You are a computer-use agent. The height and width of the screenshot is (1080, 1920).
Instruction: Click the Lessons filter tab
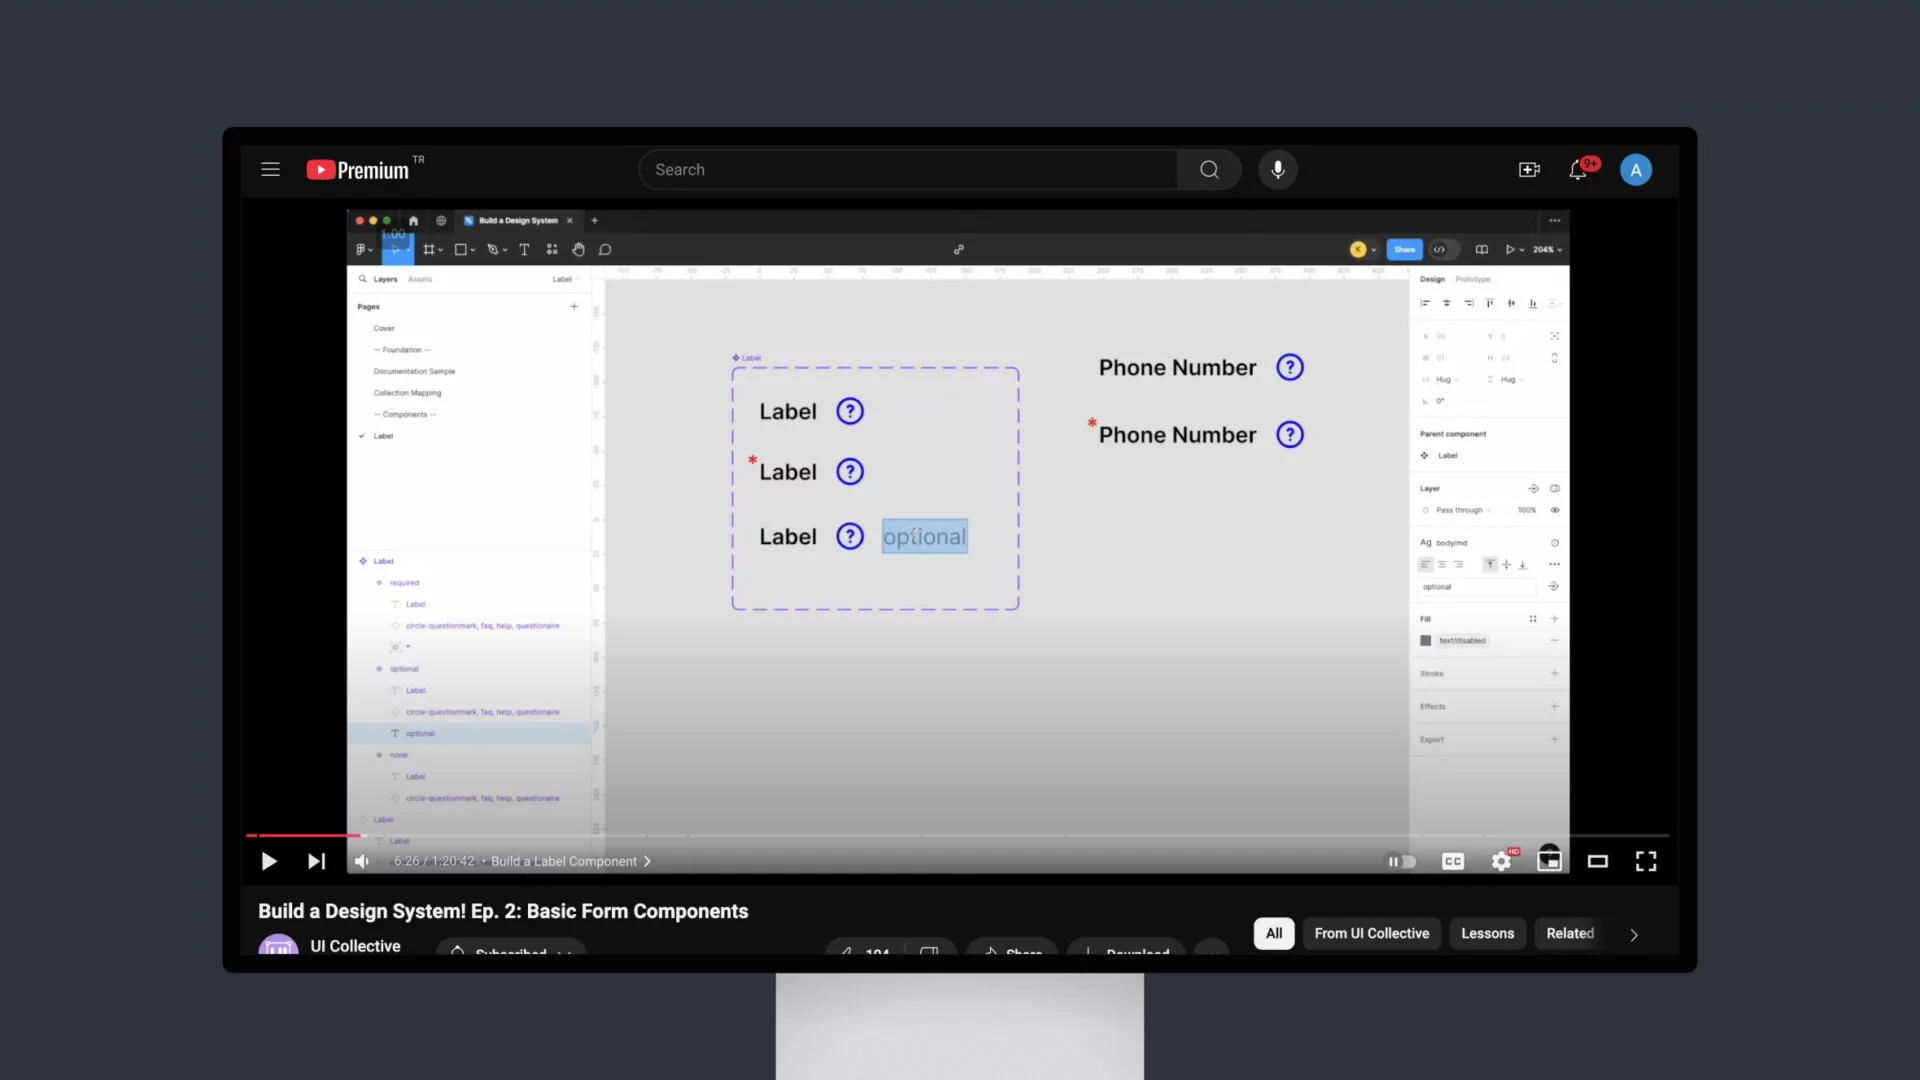click(1487, 934)
